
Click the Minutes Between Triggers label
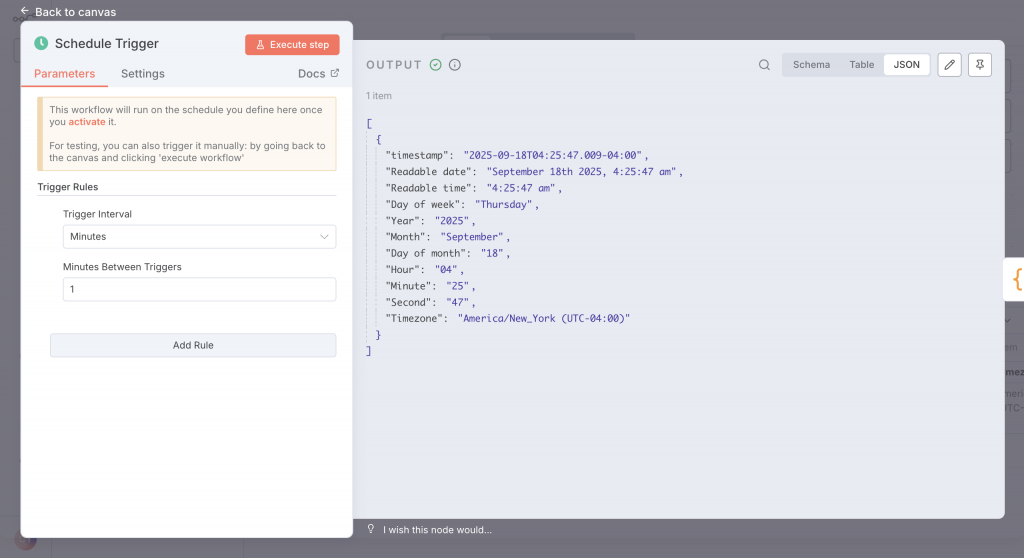click(122, 267)
